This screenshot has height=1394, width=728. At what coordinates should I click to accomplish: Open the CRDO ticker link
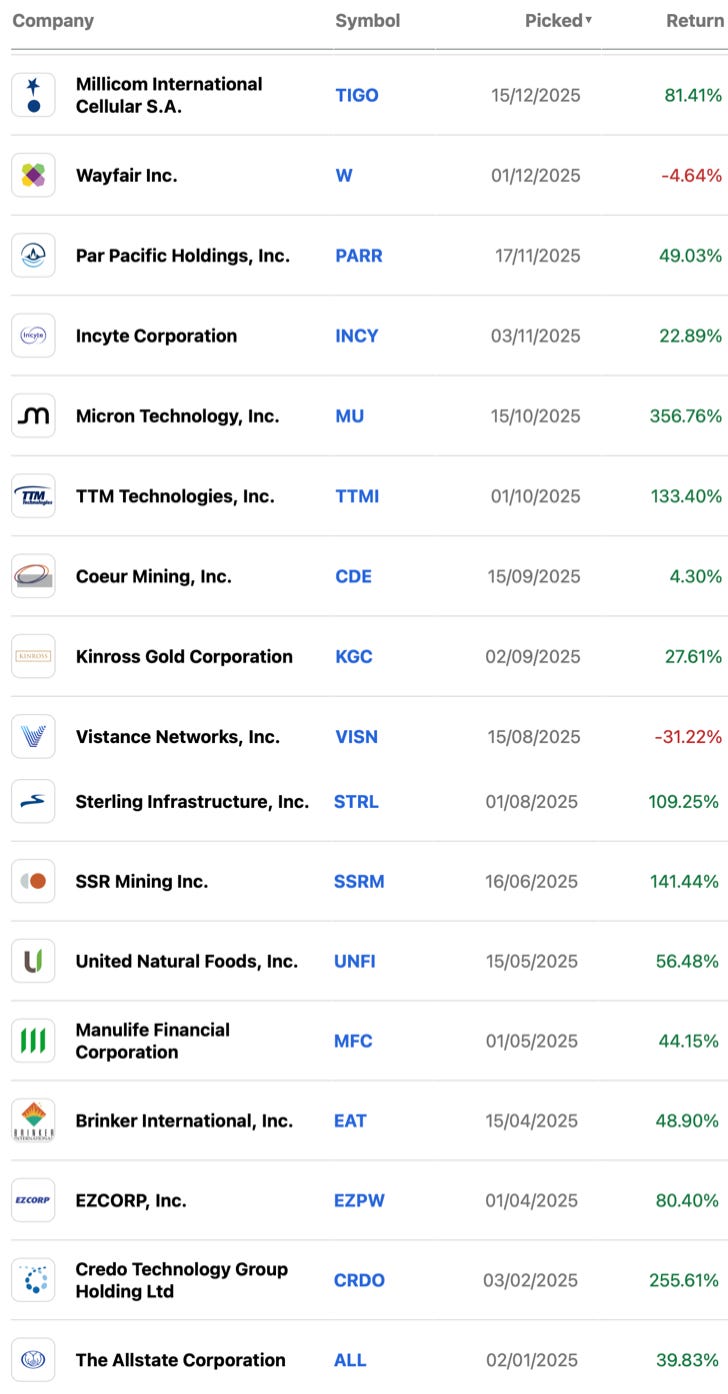point(359,1280)
